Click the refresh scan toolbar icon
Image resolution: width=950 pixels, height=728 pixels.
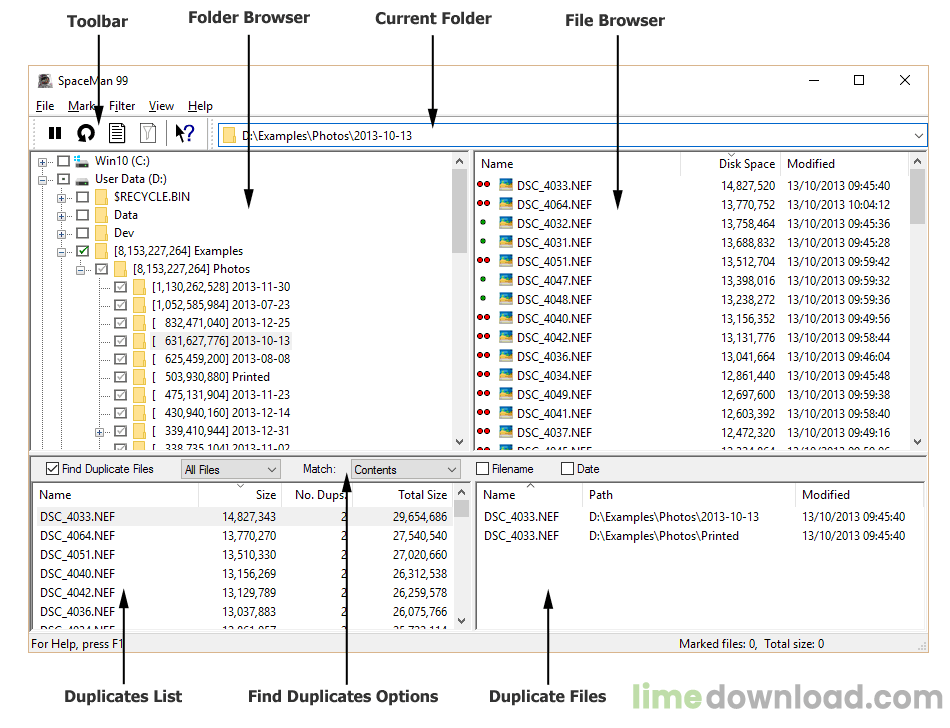pyautogui.click(x=86, y=133)
